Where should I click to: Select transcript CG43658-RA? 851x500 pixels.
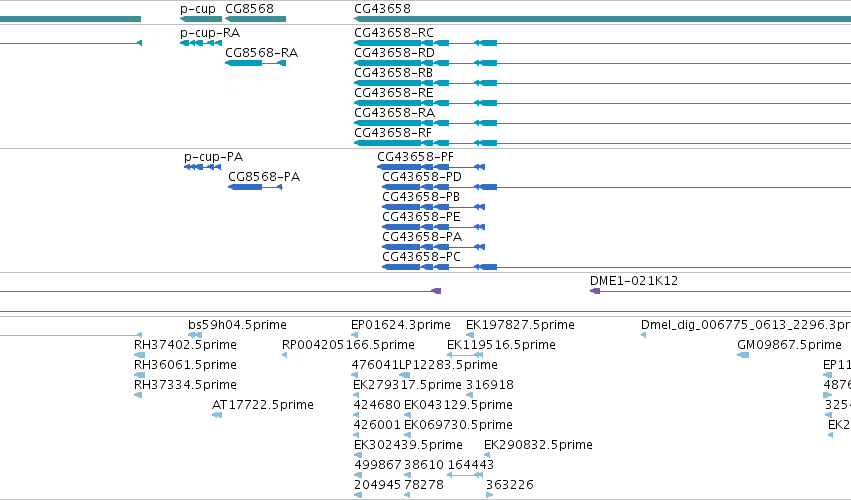(394, 112)
